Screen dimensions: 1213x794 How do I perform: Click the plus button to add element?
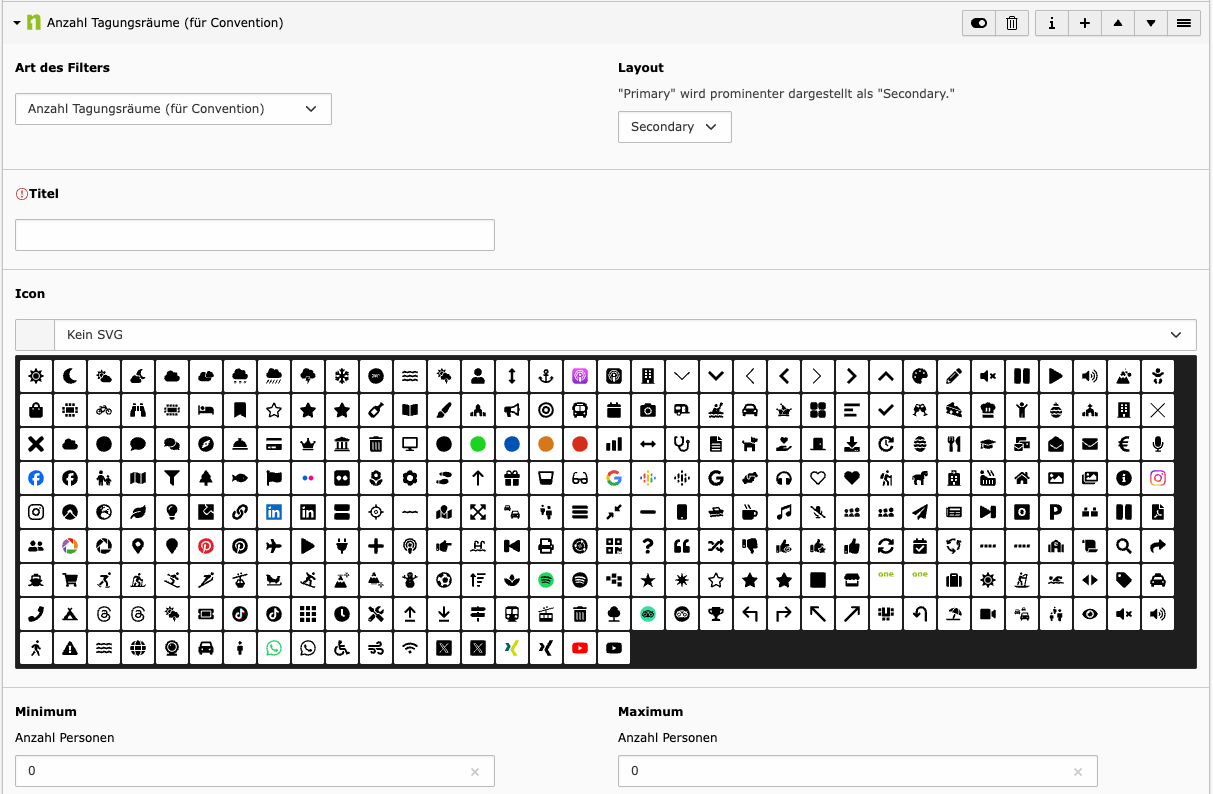pyautogui.click(x=1084, y=23)
